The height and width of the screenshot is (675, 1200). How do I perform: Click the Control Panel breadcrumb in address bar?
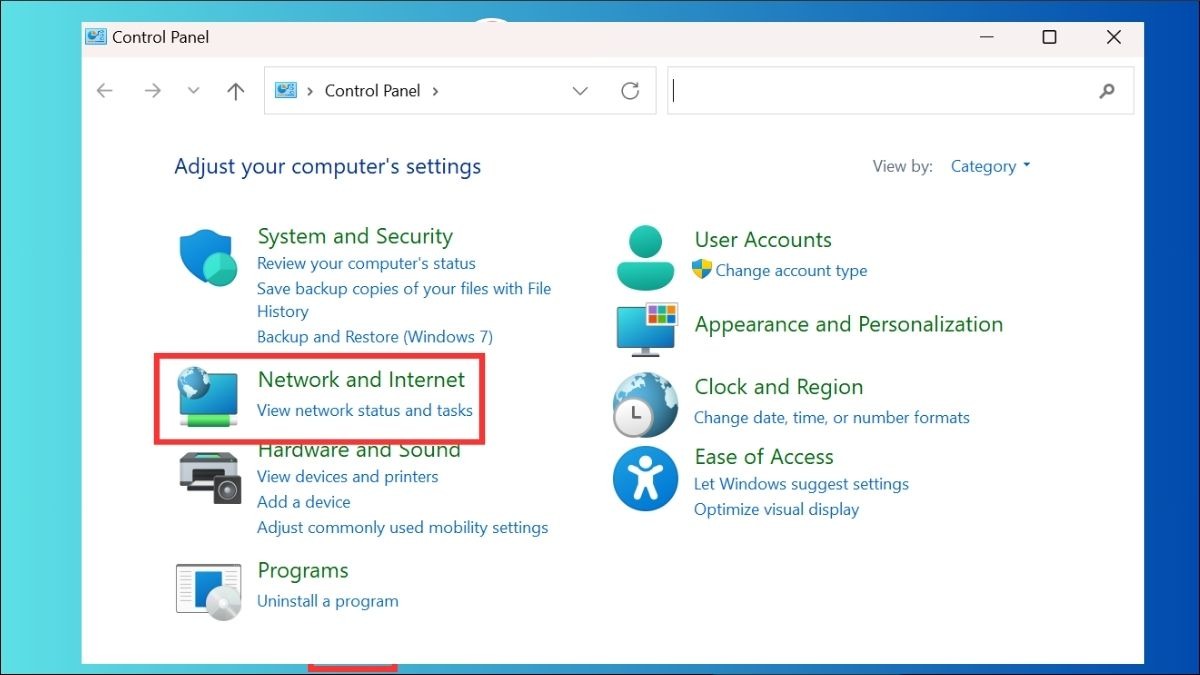tap(373, 91)
